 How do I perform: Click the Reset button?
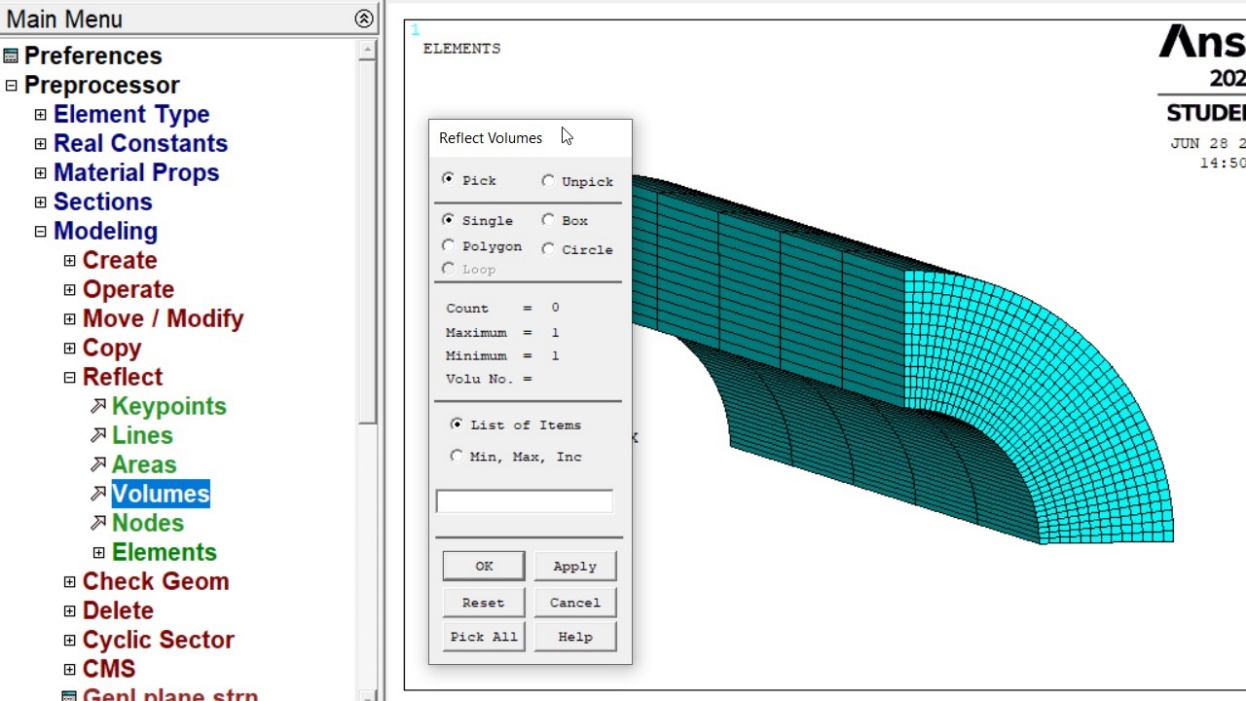click(484, 603)
